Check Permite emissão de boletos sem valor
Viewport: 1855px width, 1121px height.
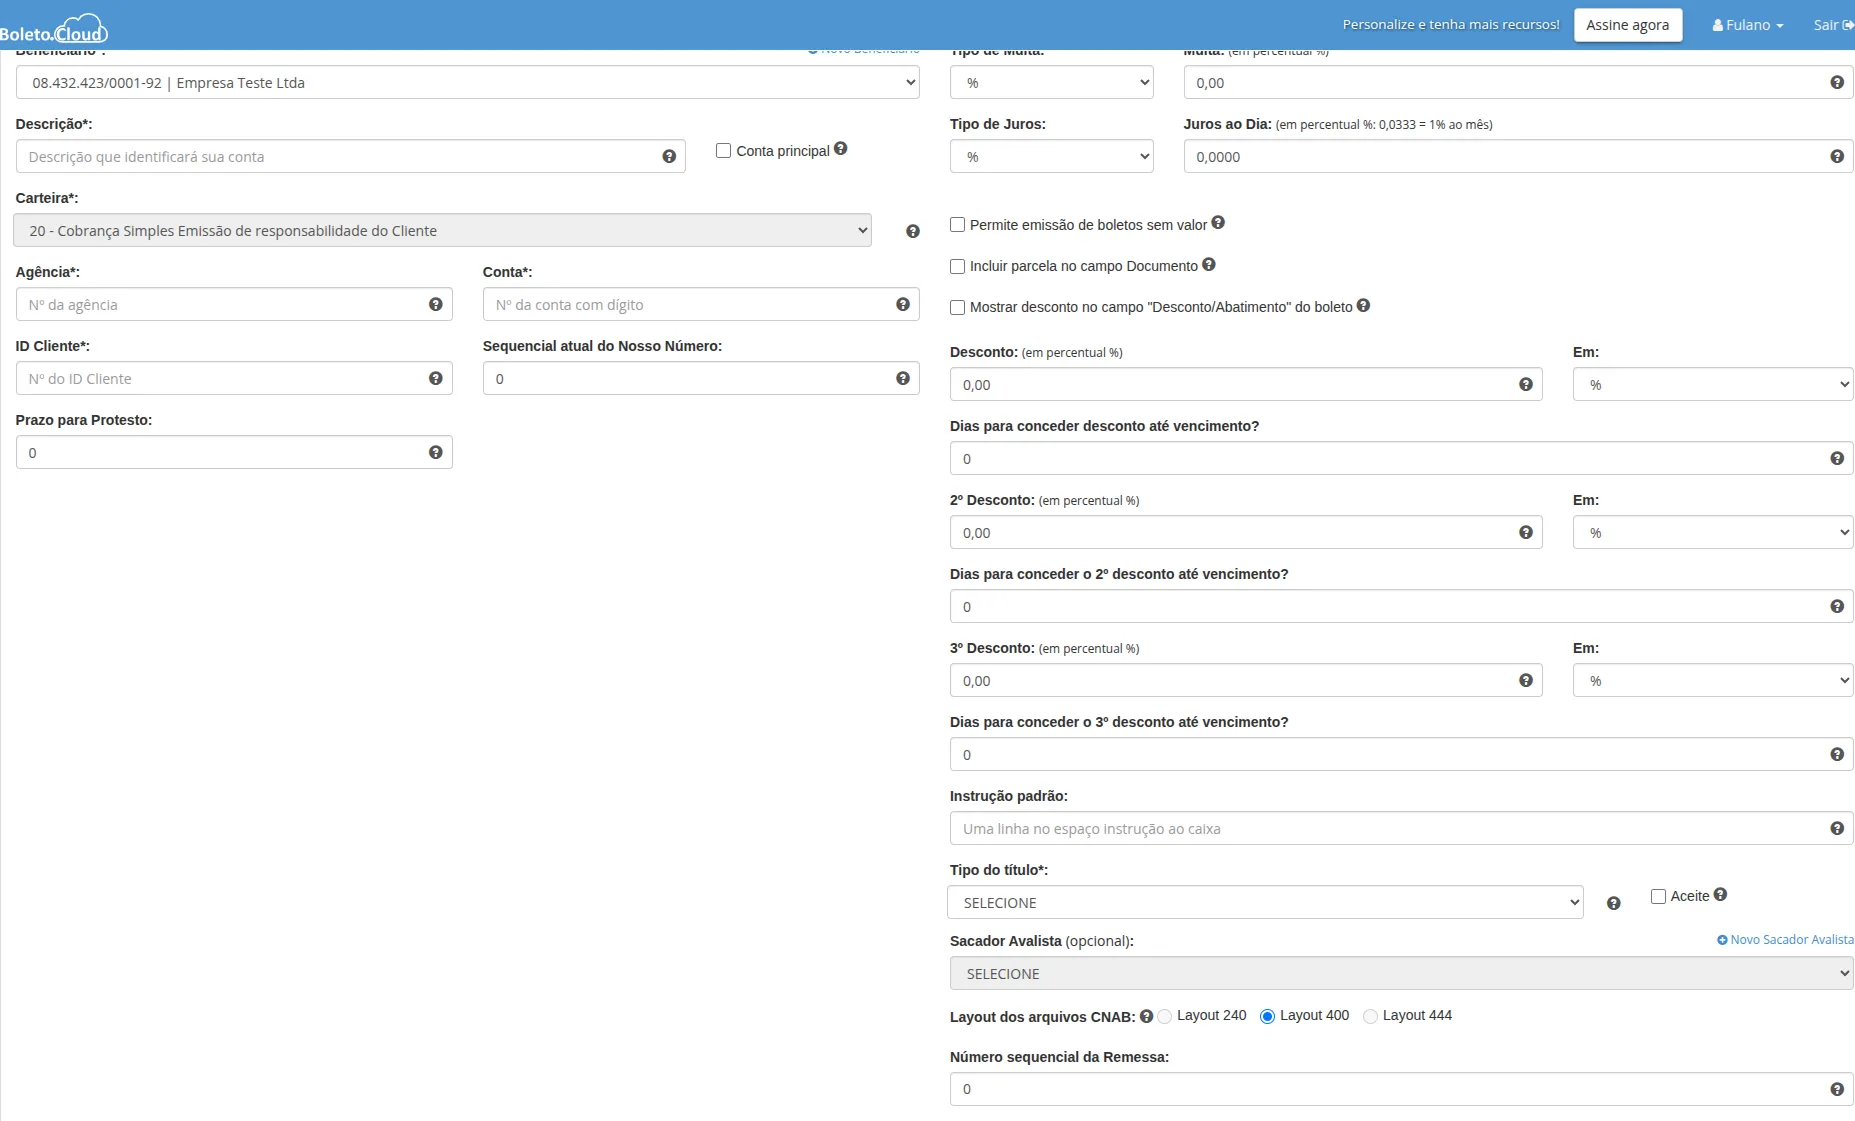957,225
